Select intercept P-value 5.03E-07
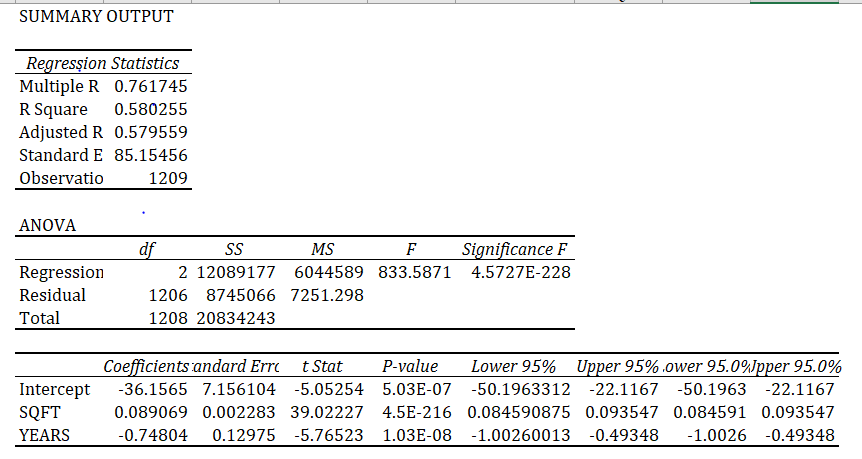Screen dimensions: 862x459 pyautogui.click(x=417, y=390)
